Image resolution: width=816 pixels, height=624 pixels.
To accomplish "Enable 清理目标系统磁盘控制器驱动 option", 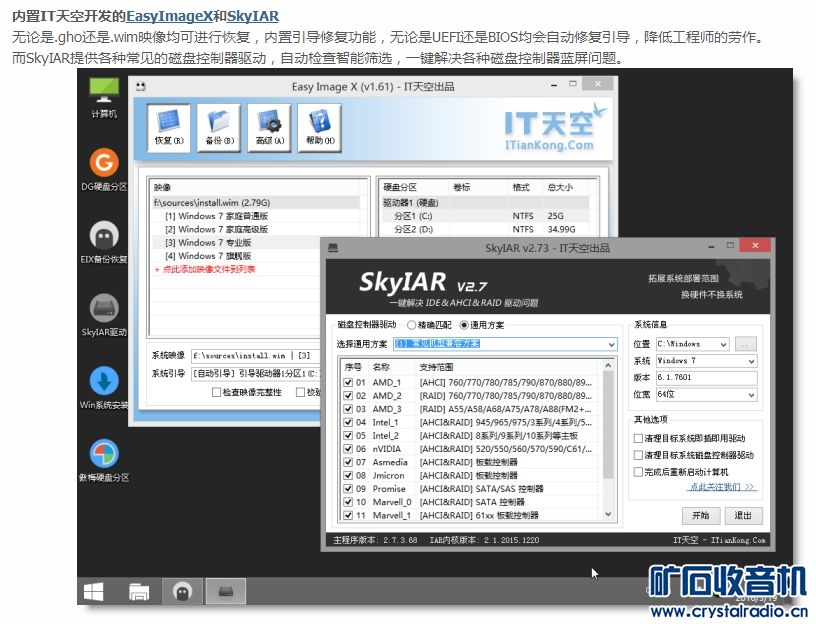I will point(639,455).
